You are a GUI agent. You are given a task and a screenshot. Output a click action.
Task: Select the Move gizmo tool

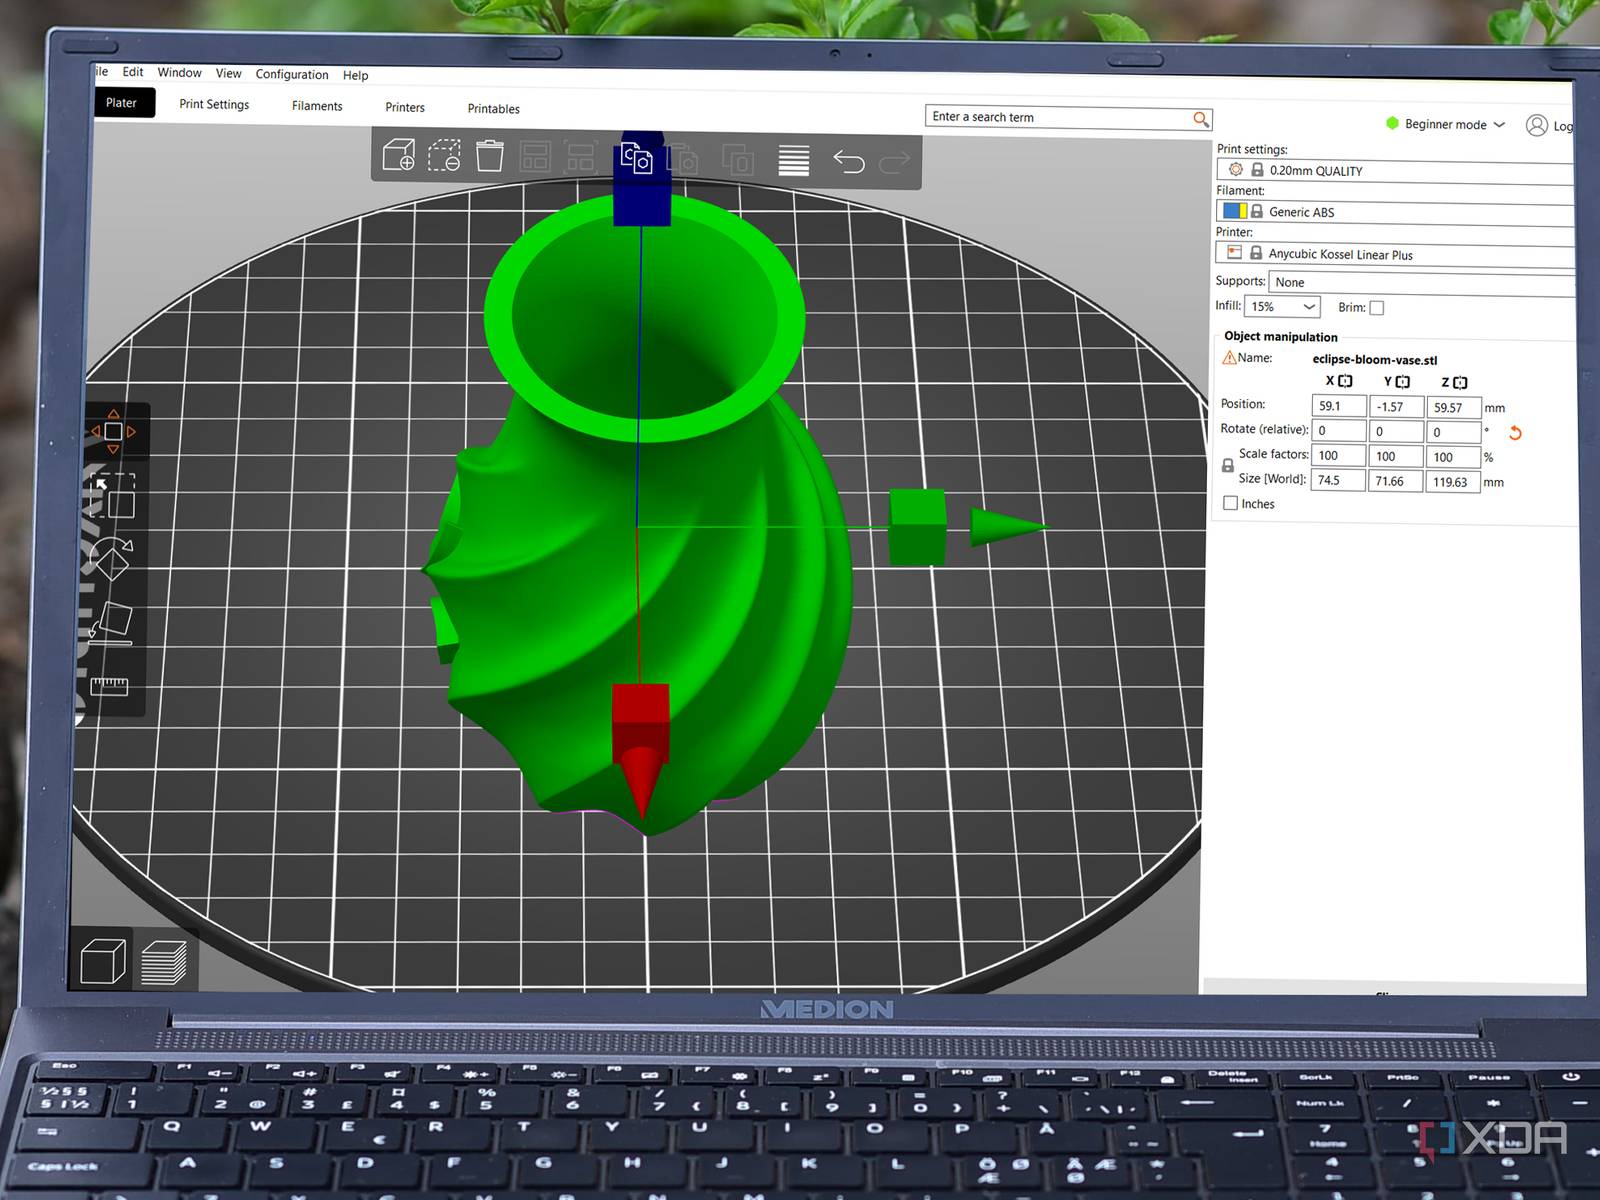(113, 431)
